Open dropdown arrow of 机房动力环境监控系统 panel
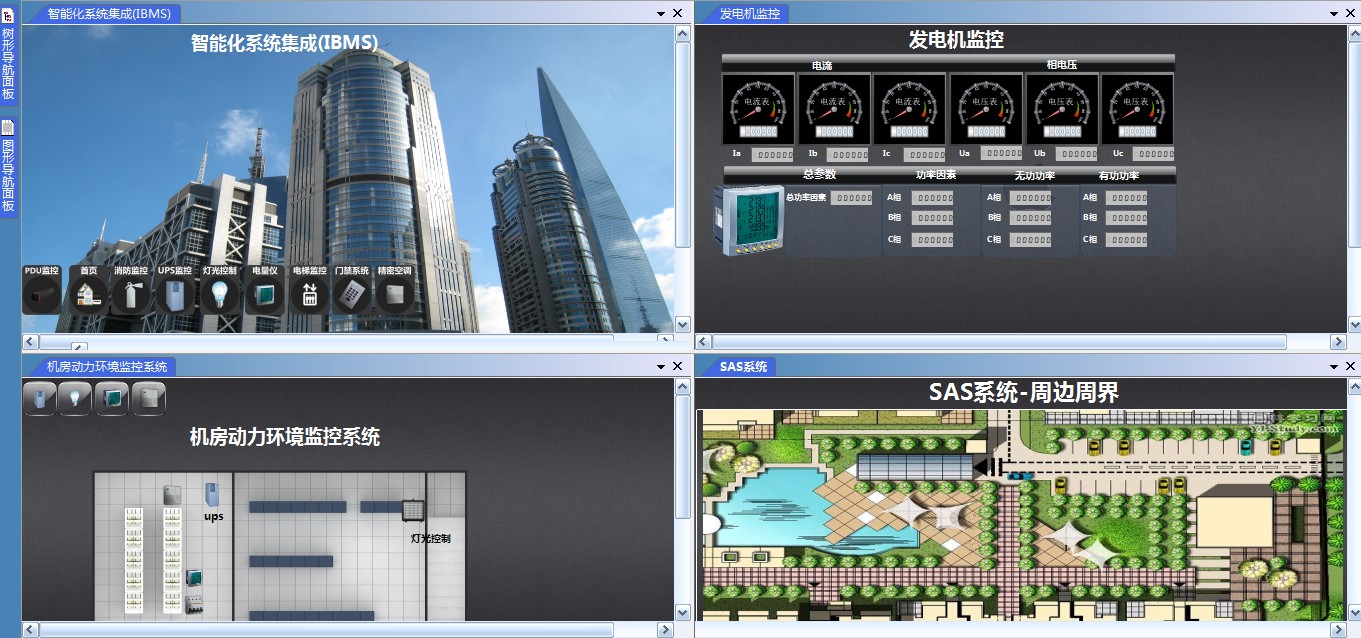This screenshot has height=638, width=1361. click(x=661, y=367)
